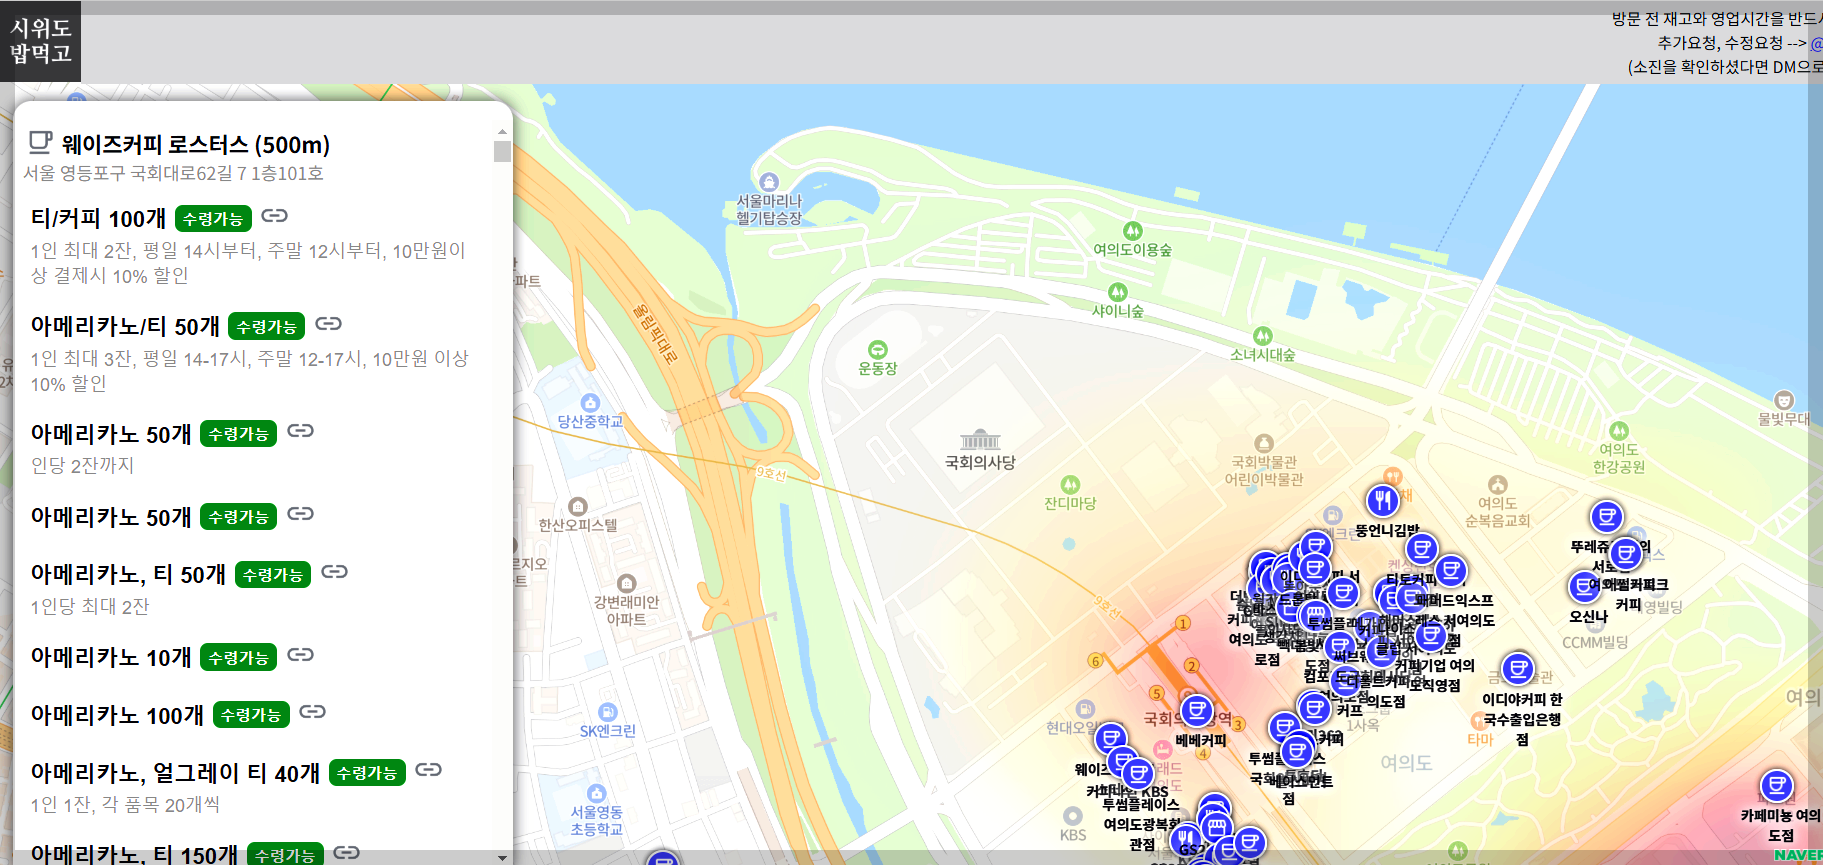Click the 여의도이용숲 tree pin

1132,231
